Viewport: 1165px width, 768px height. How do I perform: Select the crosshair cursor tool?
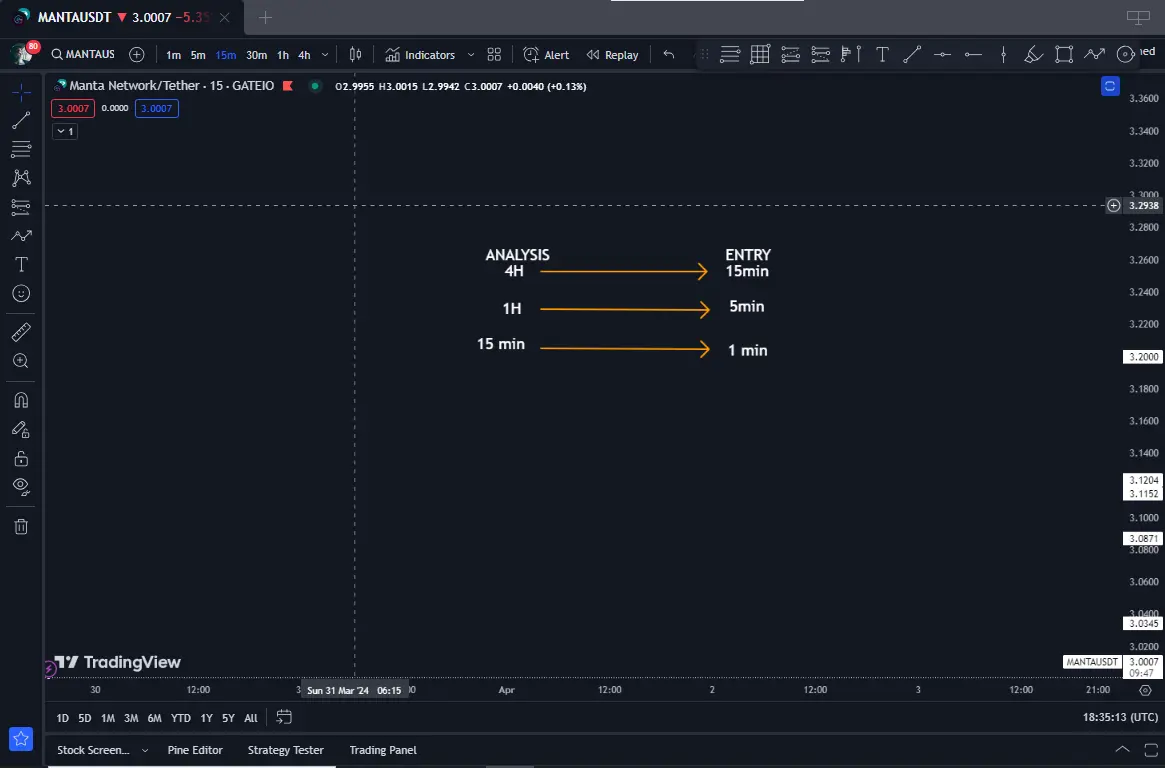[x=21, y=92]
